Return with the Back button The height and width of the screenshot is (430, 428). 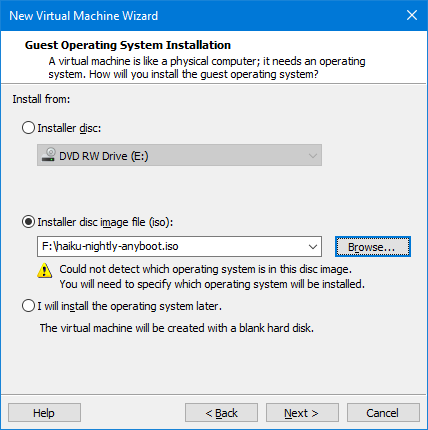(221, 413)
